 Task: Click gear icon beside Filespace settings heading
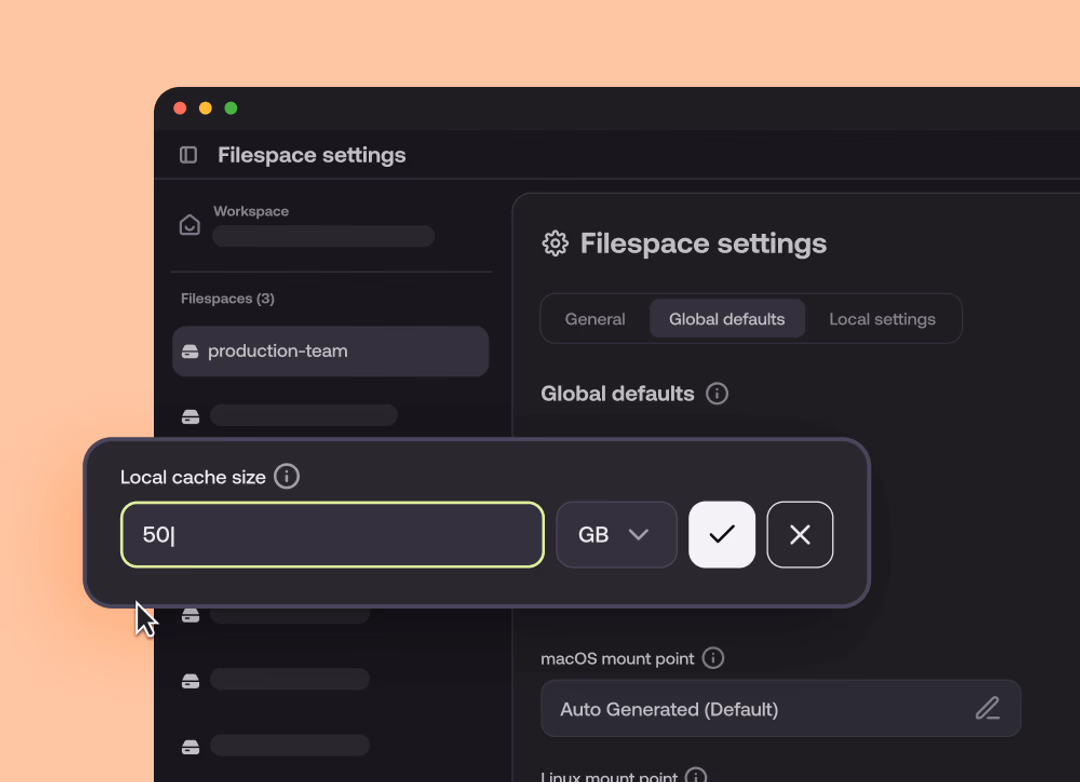[x=555, y=243]
